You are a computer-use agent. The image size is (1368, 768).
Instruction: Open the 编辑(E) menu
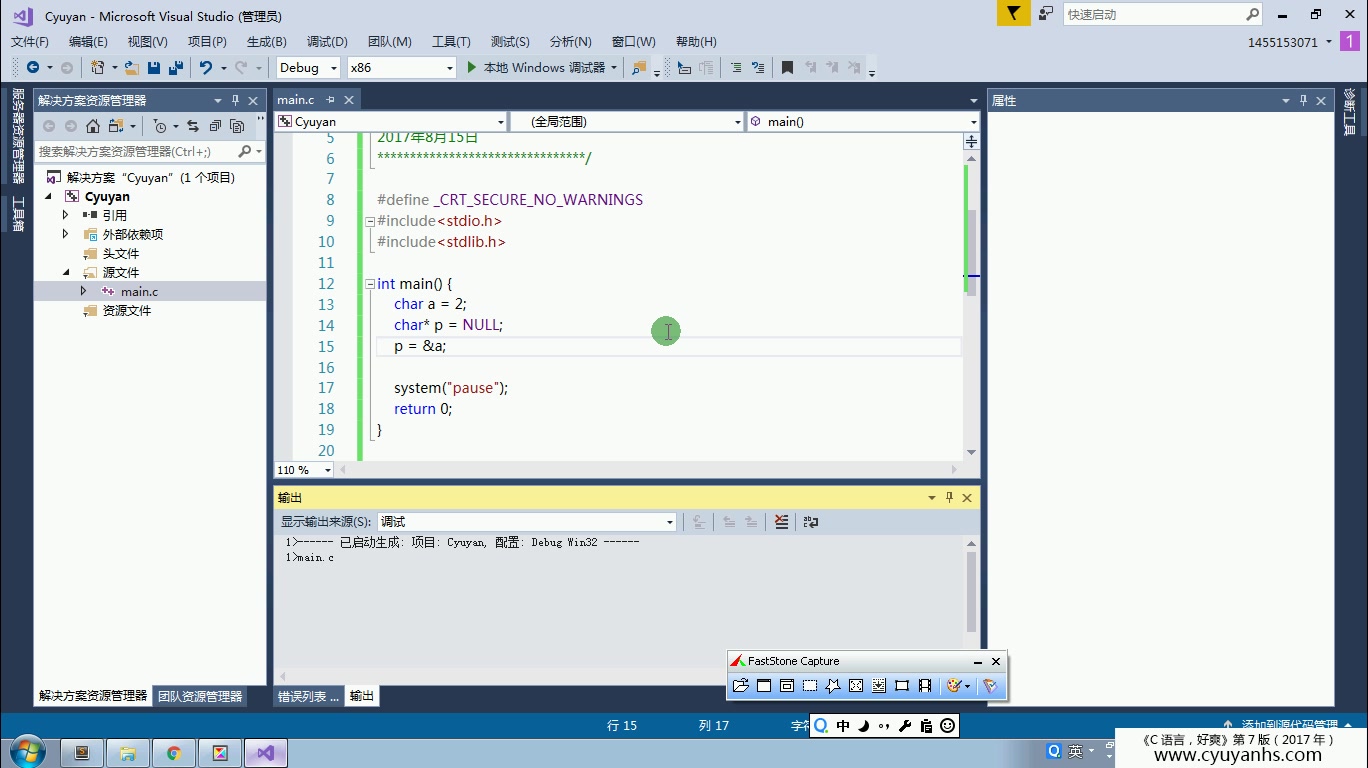pyautogui.click(x=88, y=41)
